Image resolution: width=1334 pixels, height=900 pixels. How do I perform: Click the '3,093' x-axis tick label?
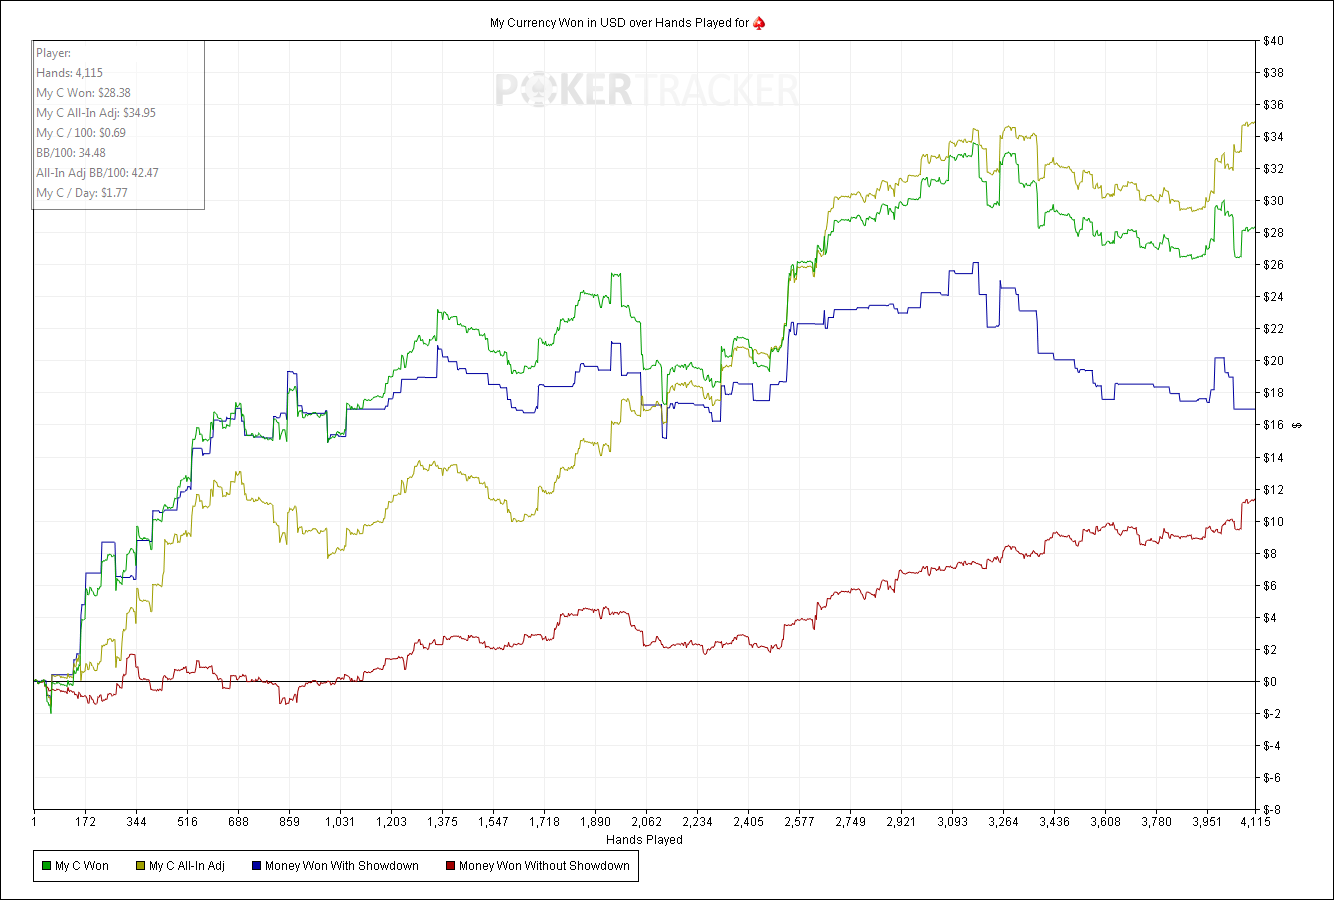click(952, 822)
